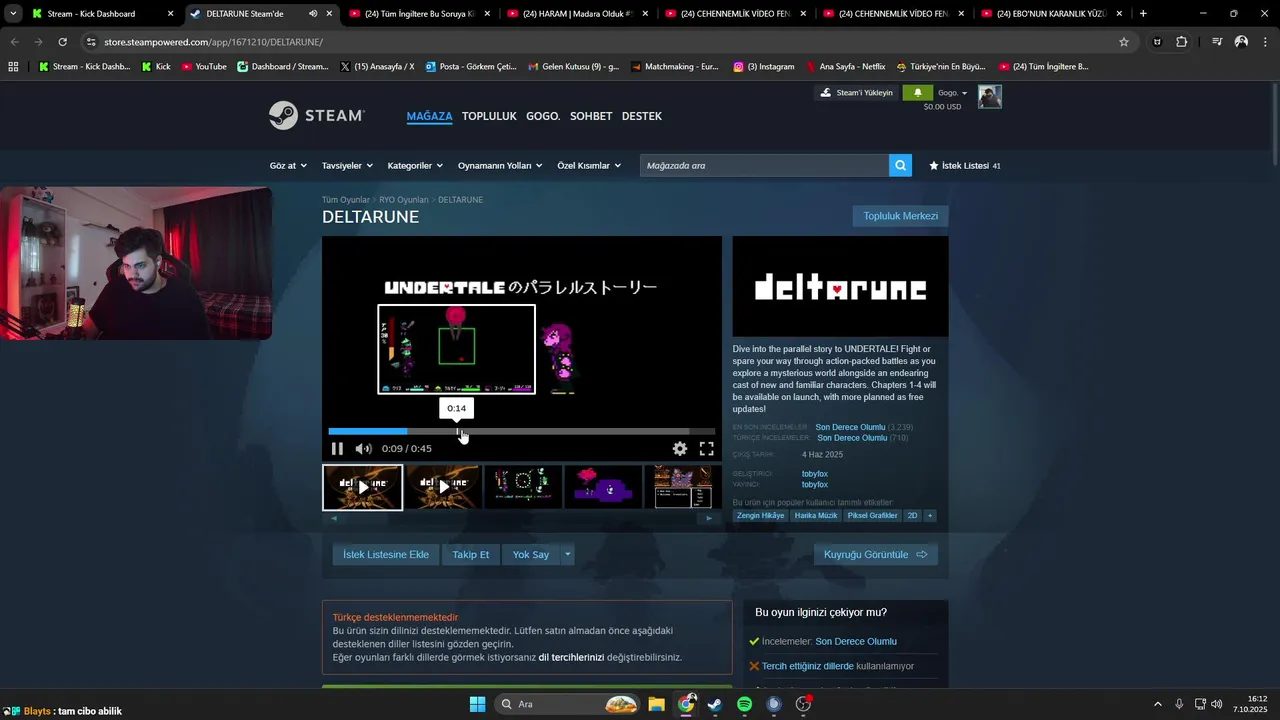Show hidden system tray icons
Screen dimensions: 1280x720
(1158, 704)
